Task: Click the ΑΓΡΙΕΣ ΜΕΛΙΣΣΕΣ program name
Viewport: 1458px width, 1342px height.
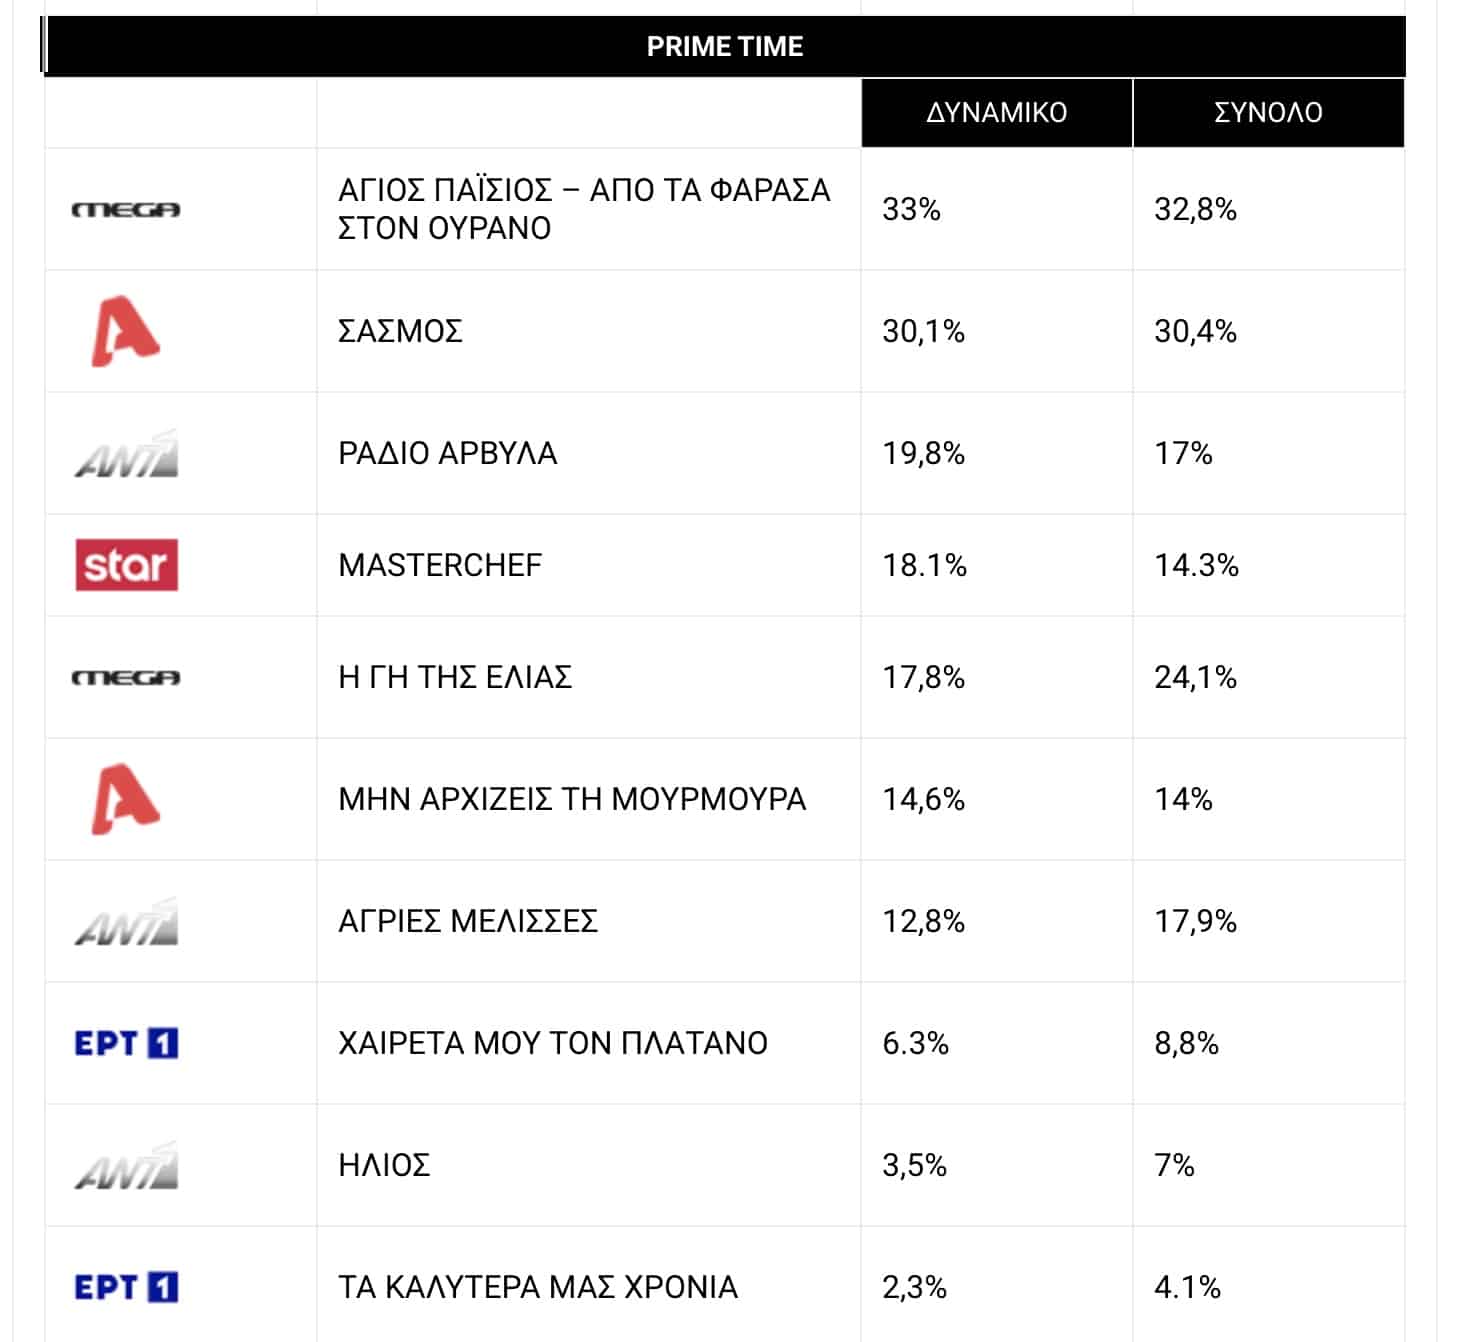Action: point(468,921)
